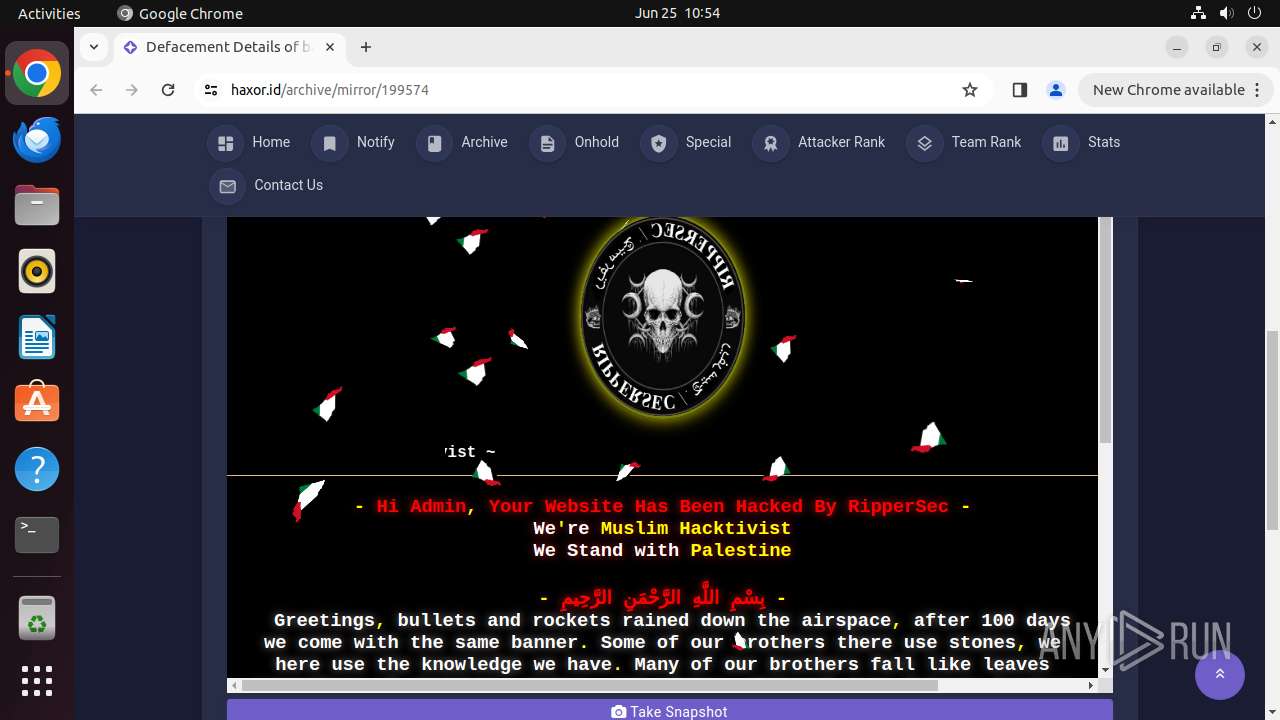Click the RipperSec skull logo image
Screen dimensions: 1280x720
point(663,316)
